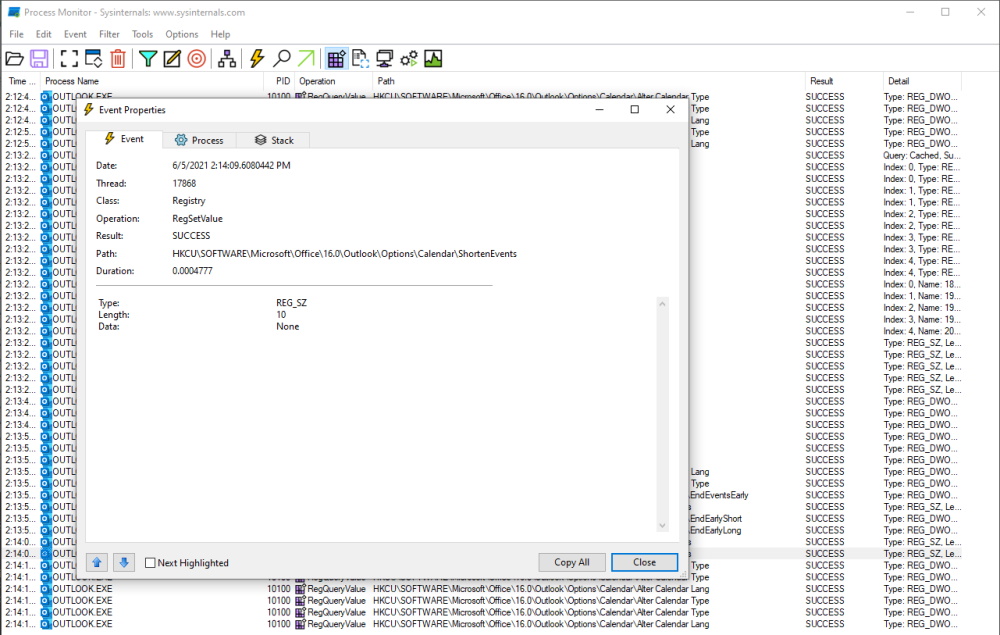Click the Length value 10
This screenshot has width=1000, height=635.
[x=281, y=315]
